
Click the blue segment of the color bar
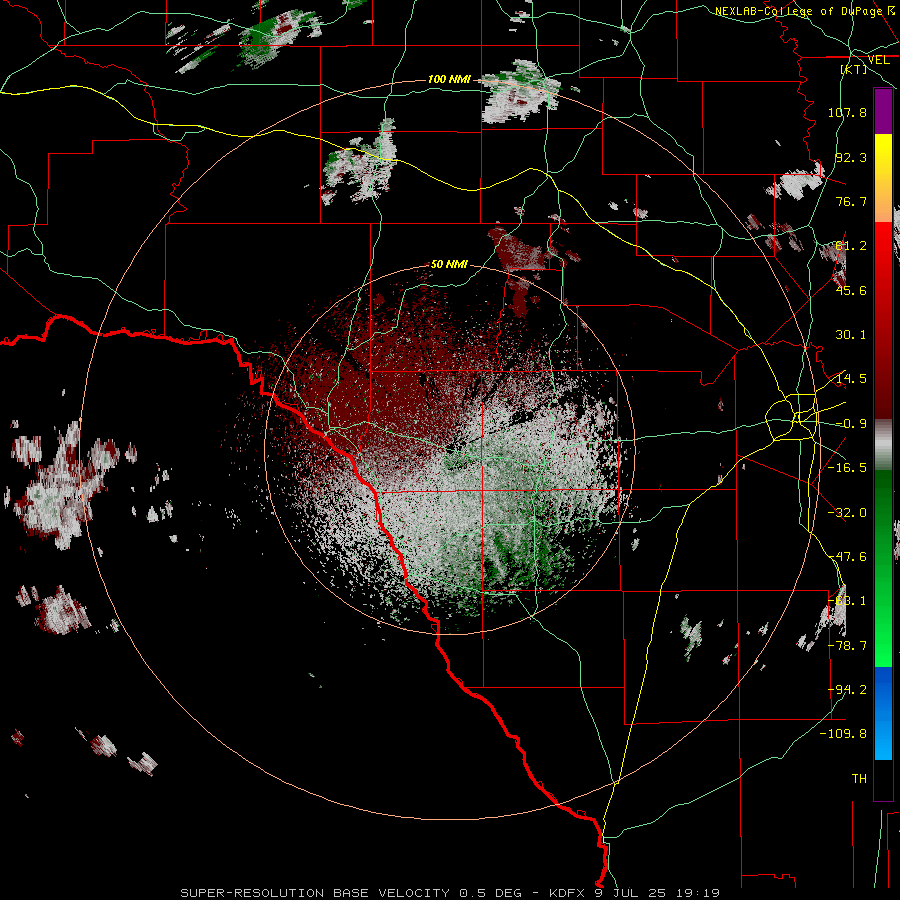pos(883,713)
